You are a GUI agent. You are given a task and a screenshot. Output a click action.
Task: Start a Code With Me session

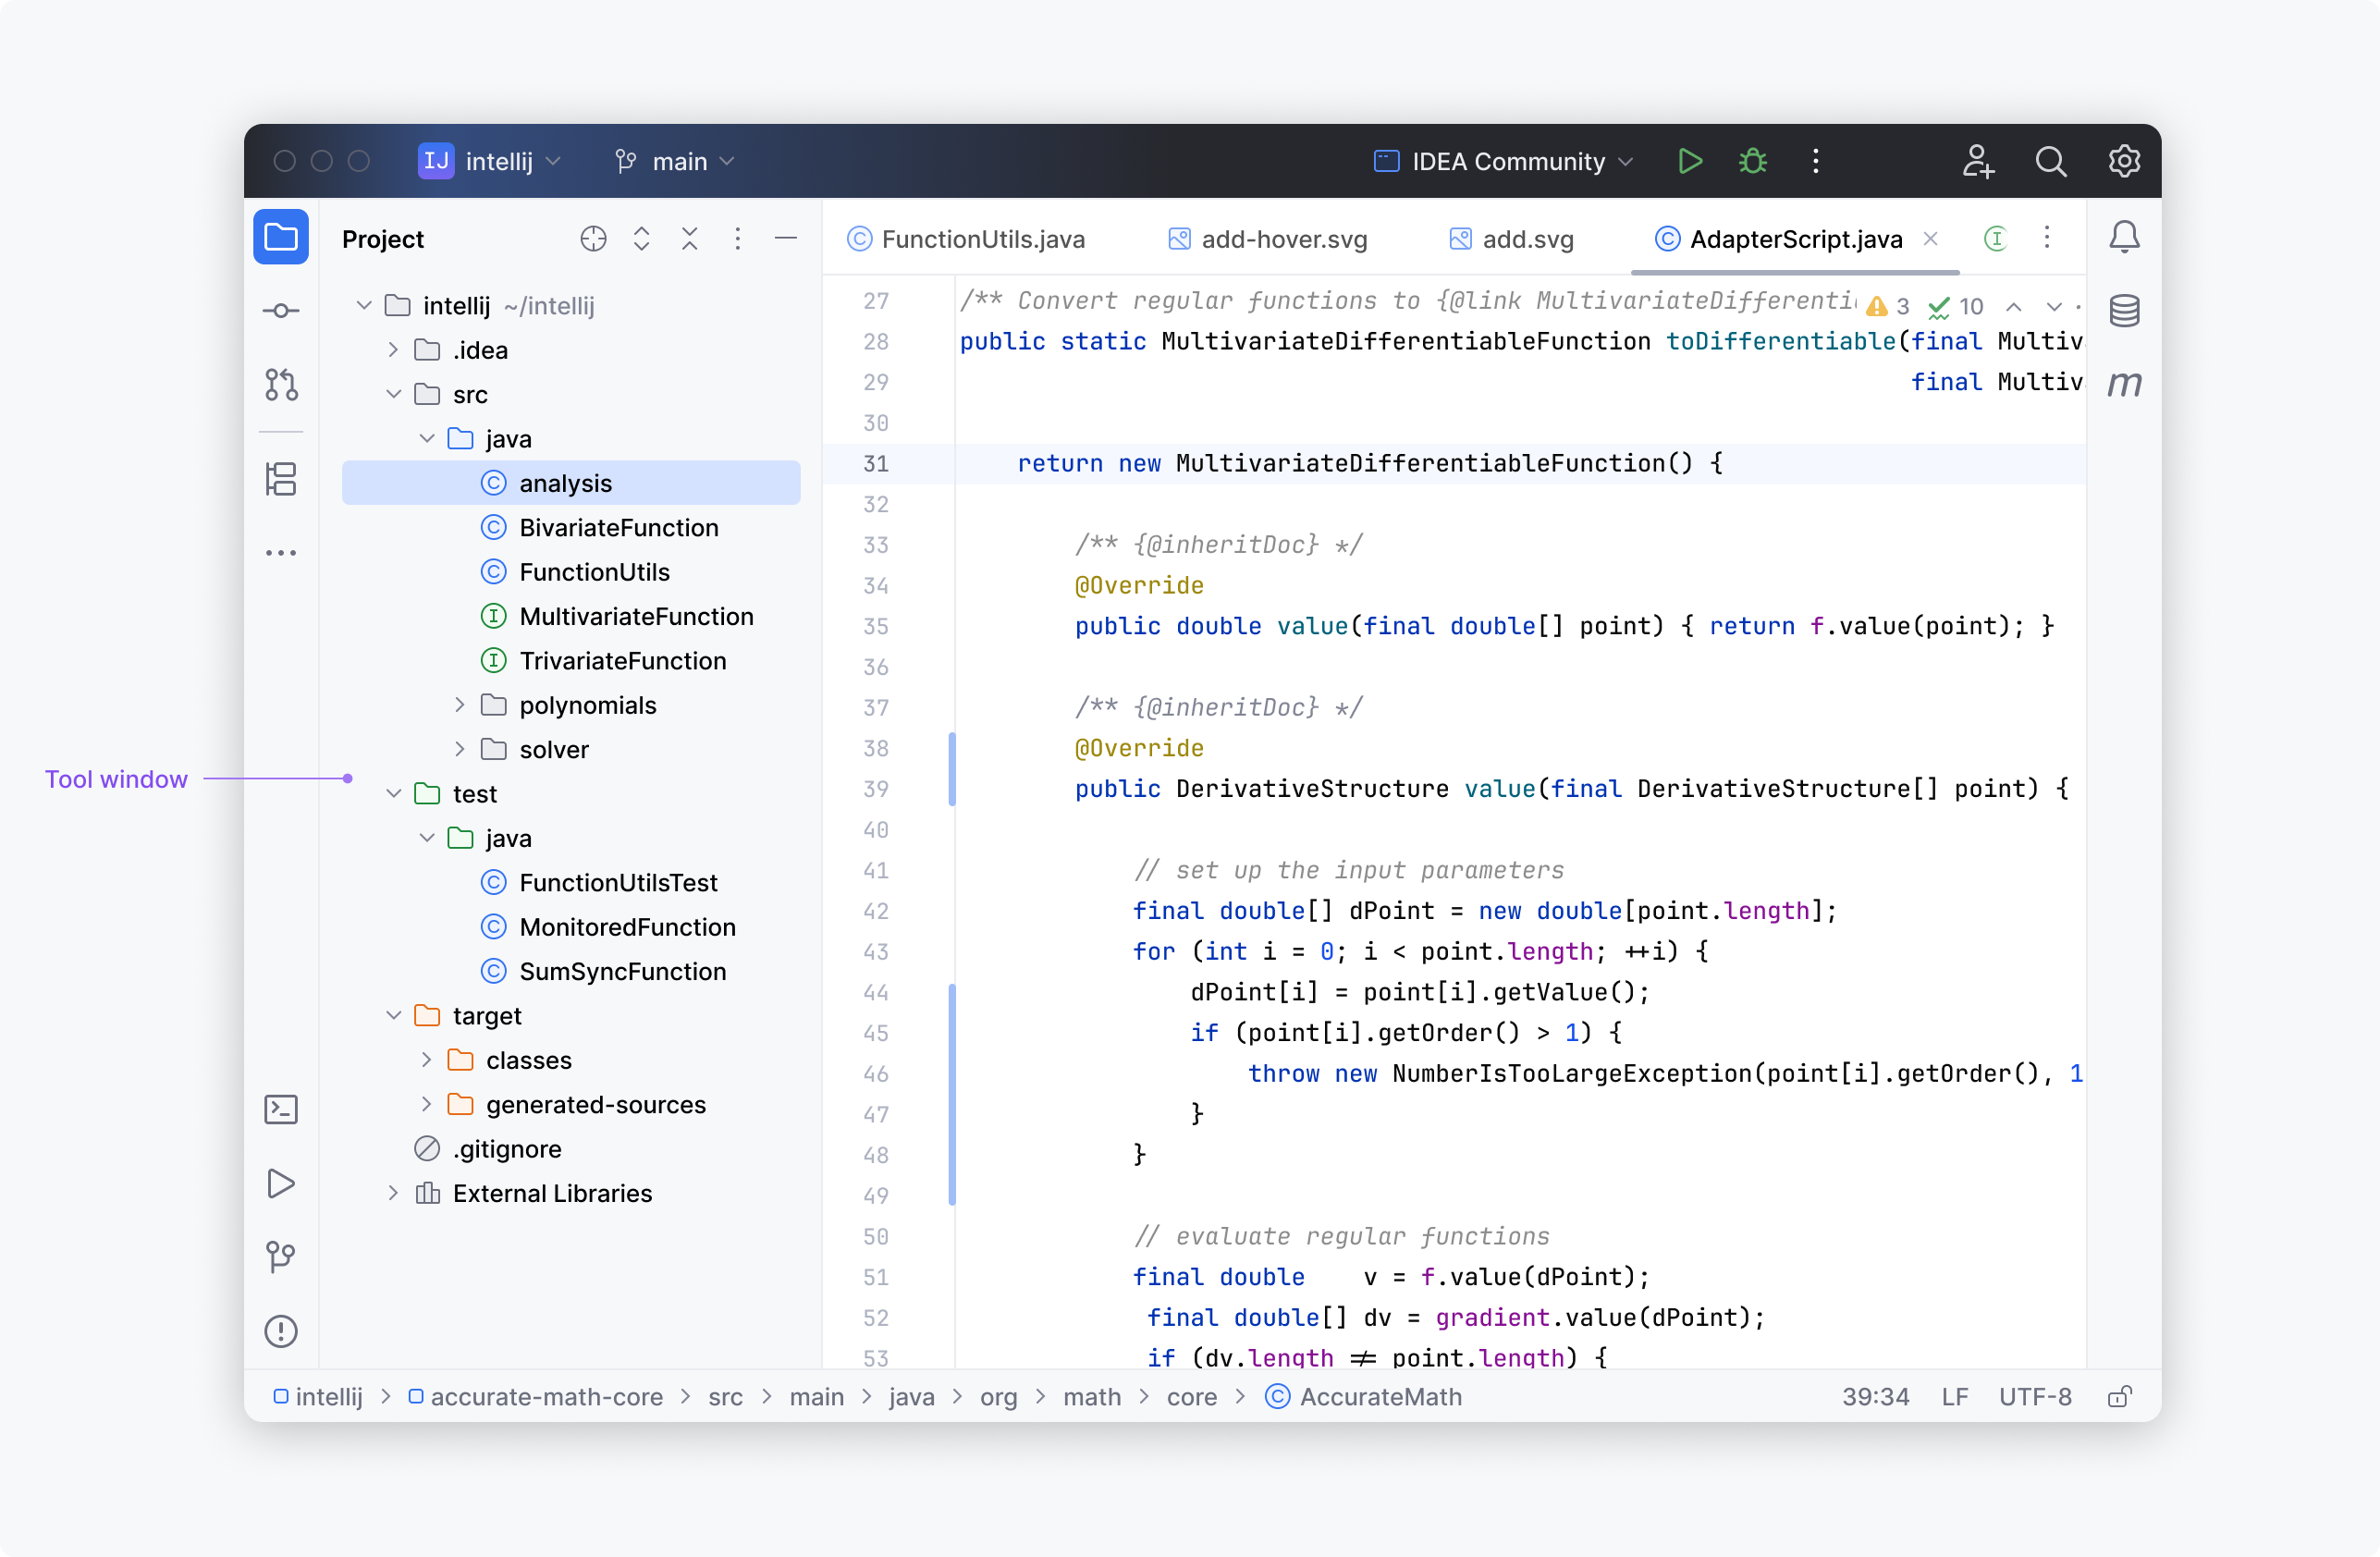pyautogui.click(x=1978, y=161)
